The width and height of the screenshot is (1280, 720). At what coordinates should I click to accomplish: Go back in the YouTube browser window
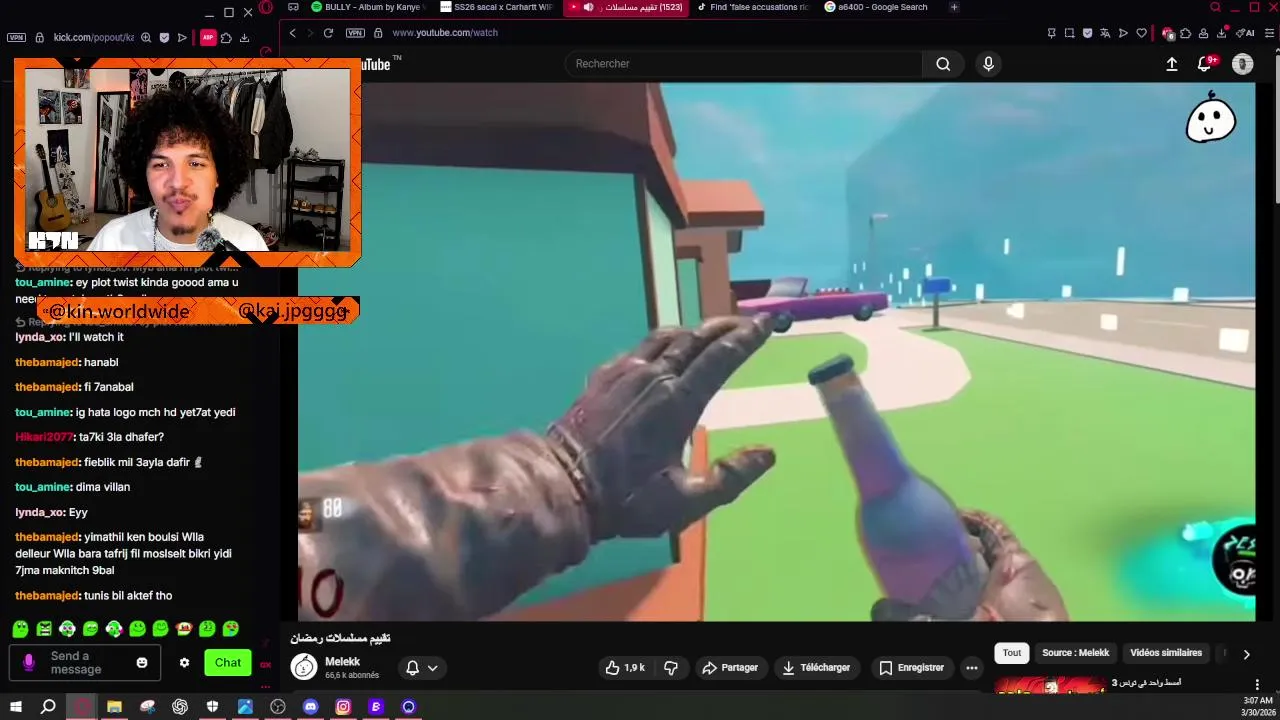point(292,33)
